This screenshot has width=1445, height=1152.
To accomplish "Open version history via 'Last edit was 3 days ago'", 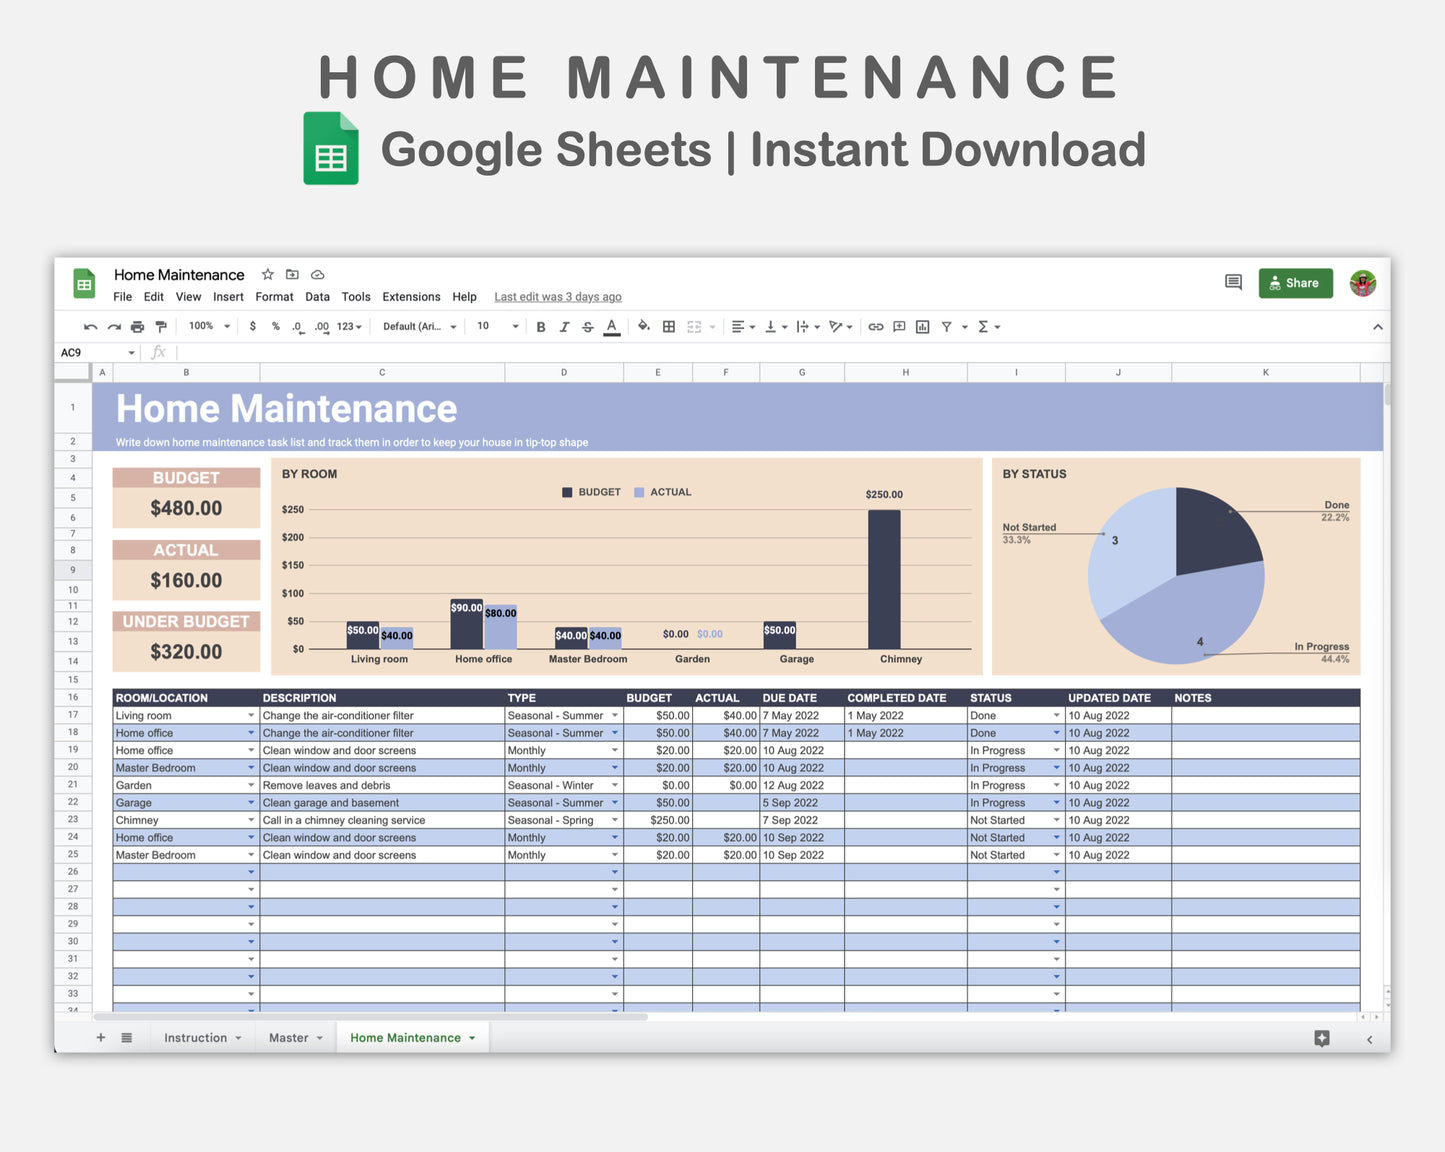I will [x=557, y=297].
